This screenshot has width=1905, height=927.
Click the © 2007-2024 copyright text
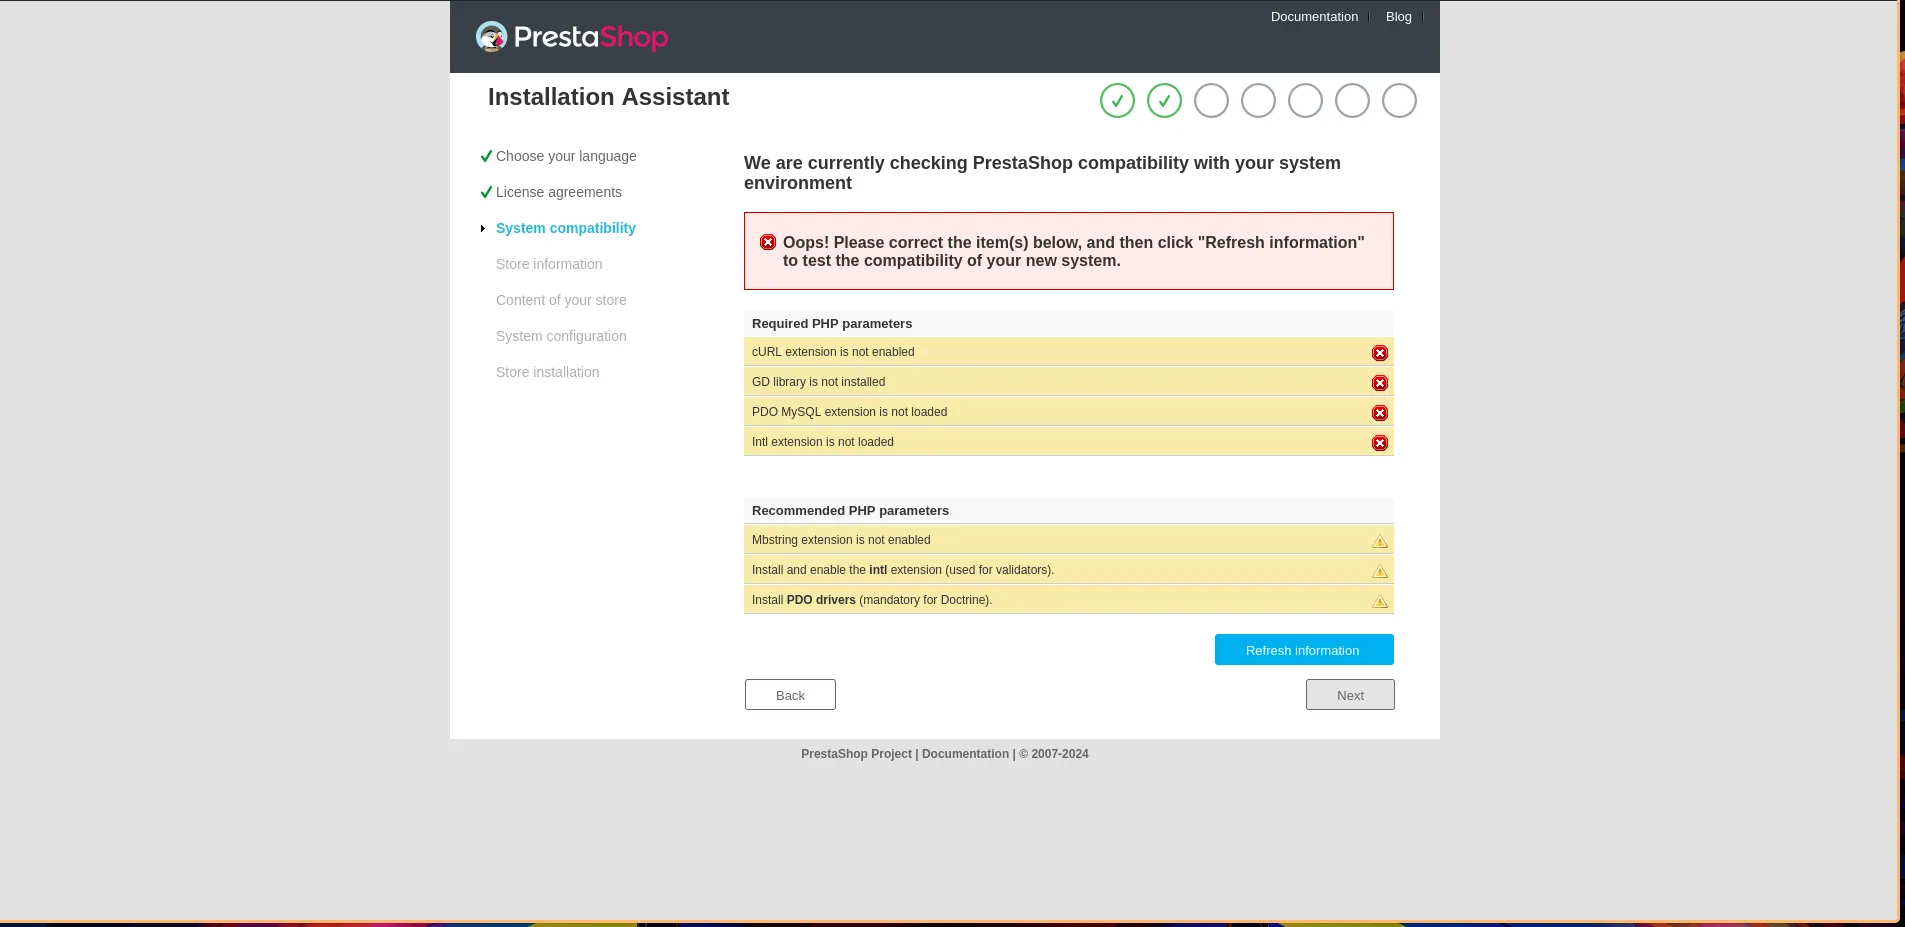pos(1054,754)
